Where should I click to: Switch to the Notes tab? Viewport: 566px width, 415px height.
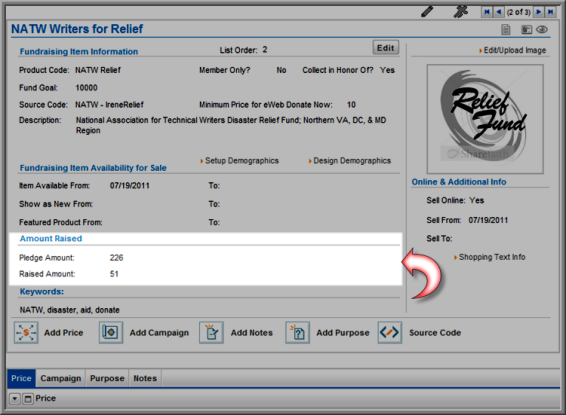pyautogui.click(x=145, y=378)
